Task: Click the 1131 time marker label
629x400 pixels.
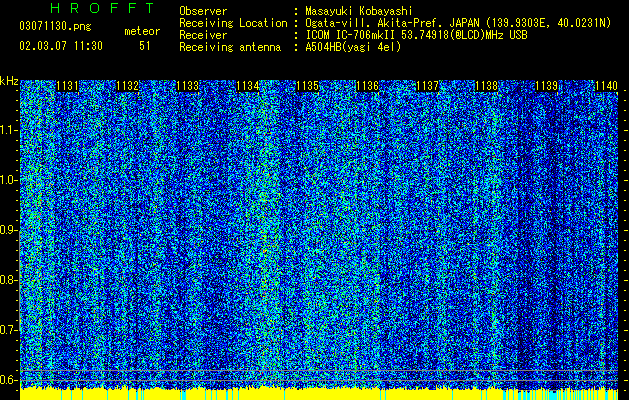Action: 67,86
